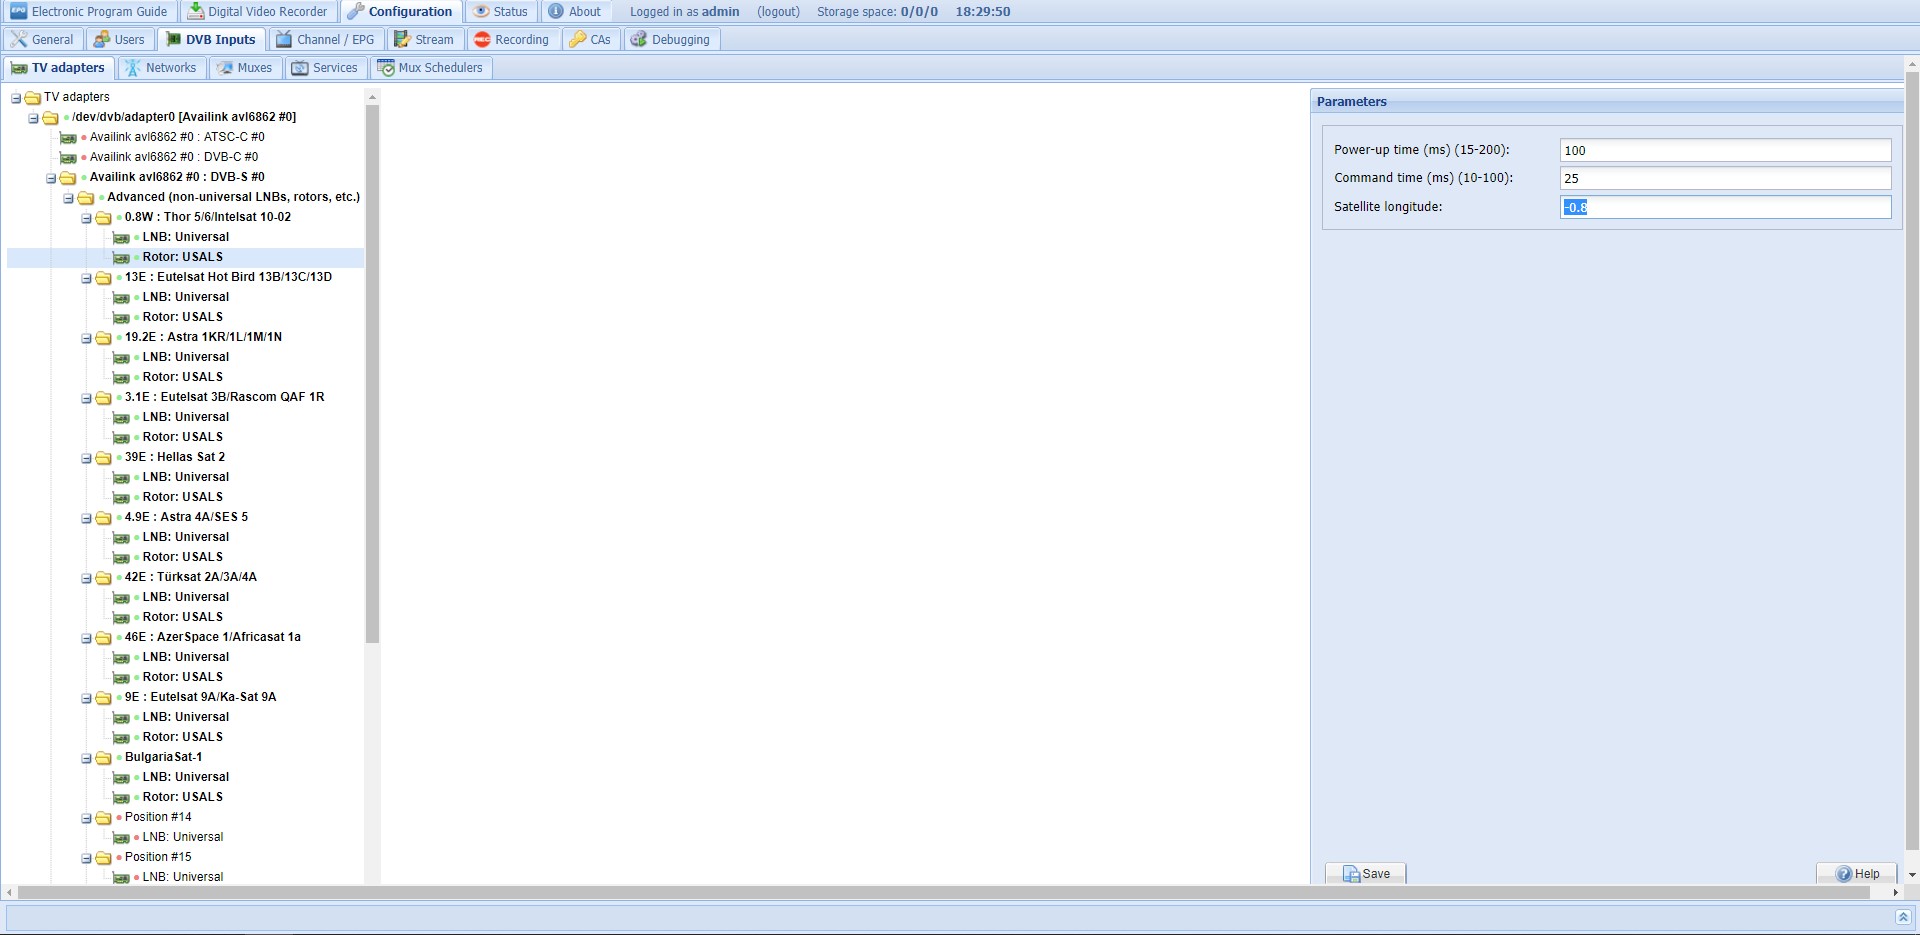Image resolution: width=1920 pixels, height=935 pixels.
Task: Open the Help button in Parameters
Action: click(1857, 873)
